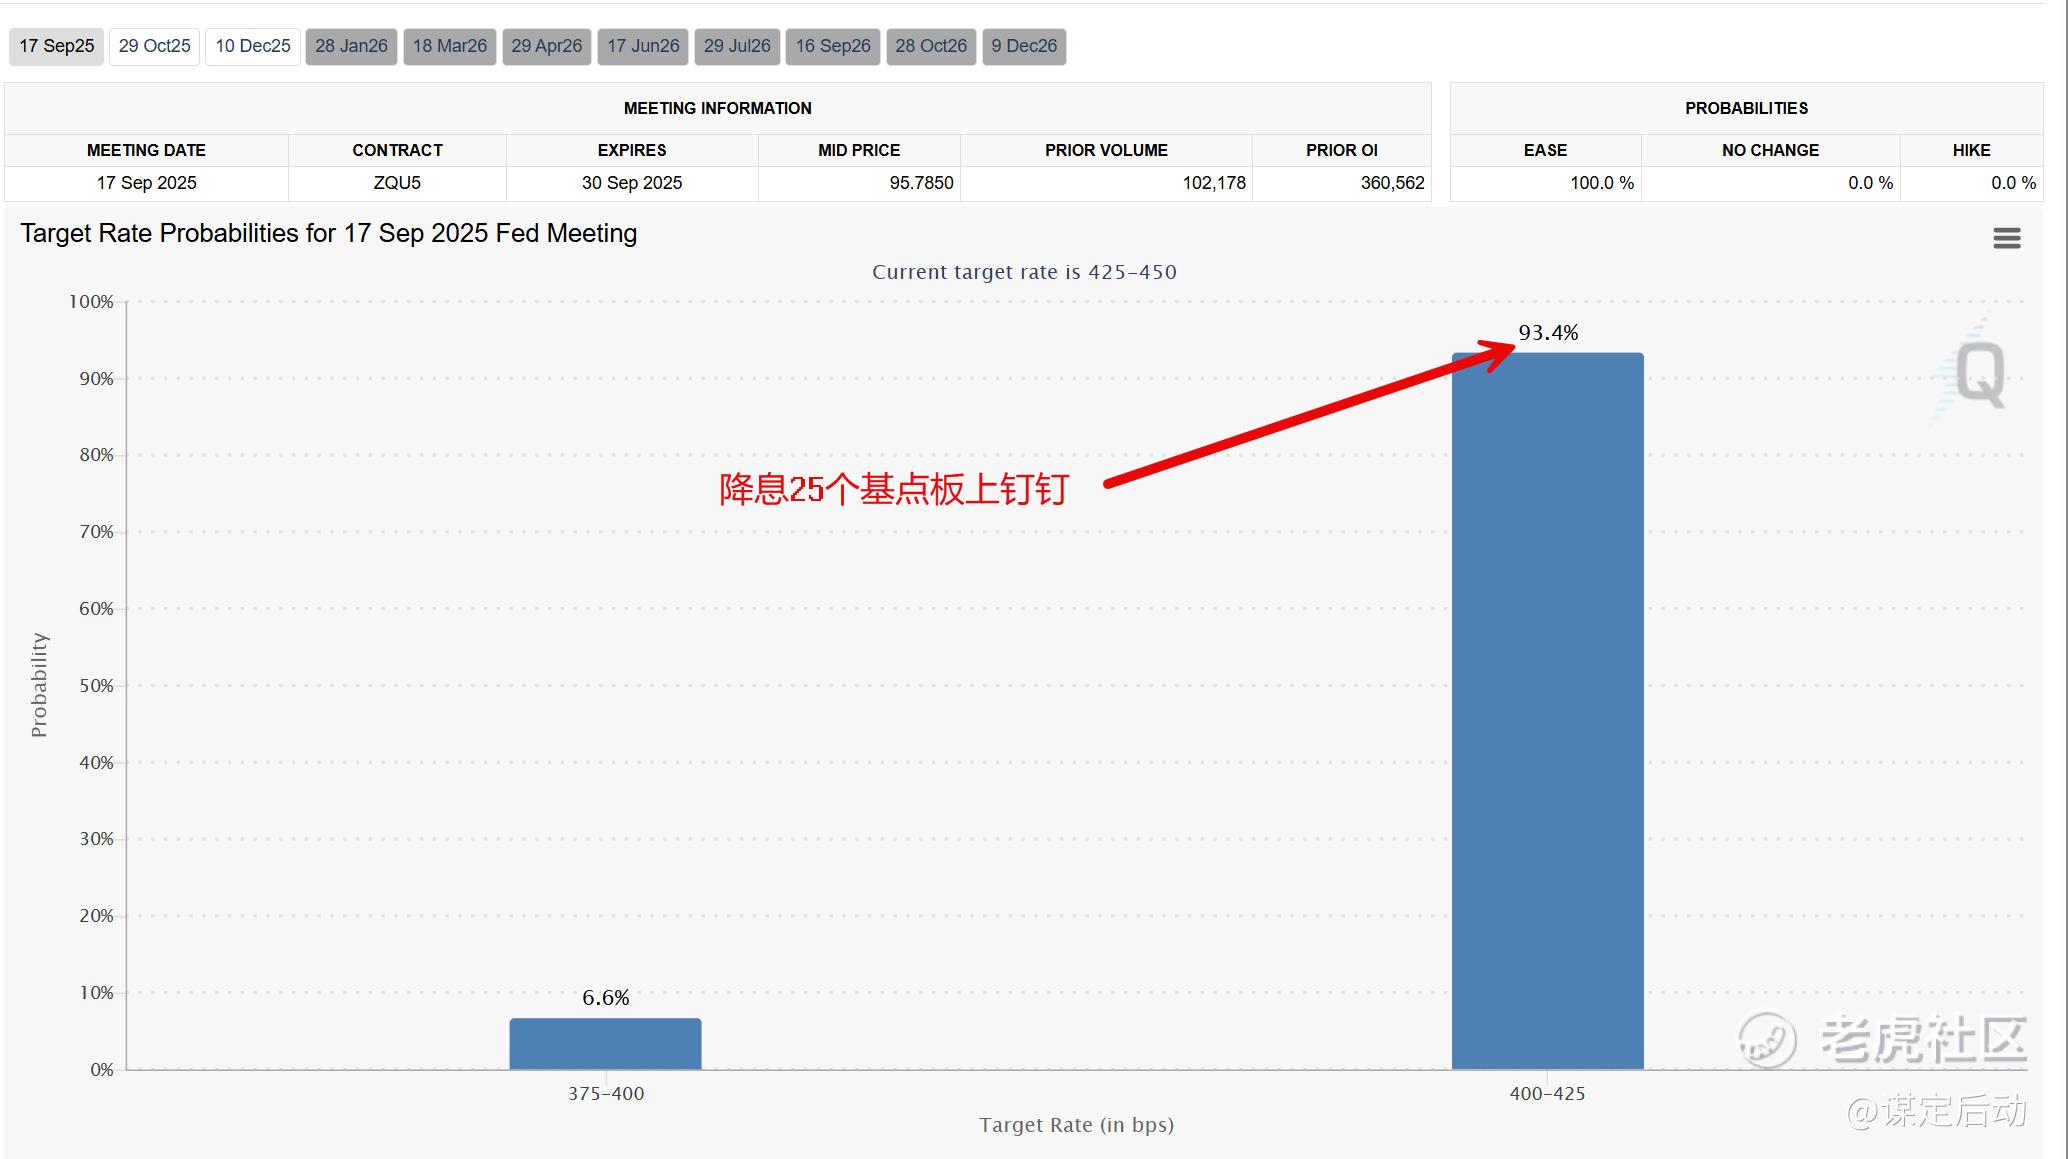The image size is (2068, 1159).
Task: Open the chart hamburger menu icon
Action: (x=2006, y=238)
